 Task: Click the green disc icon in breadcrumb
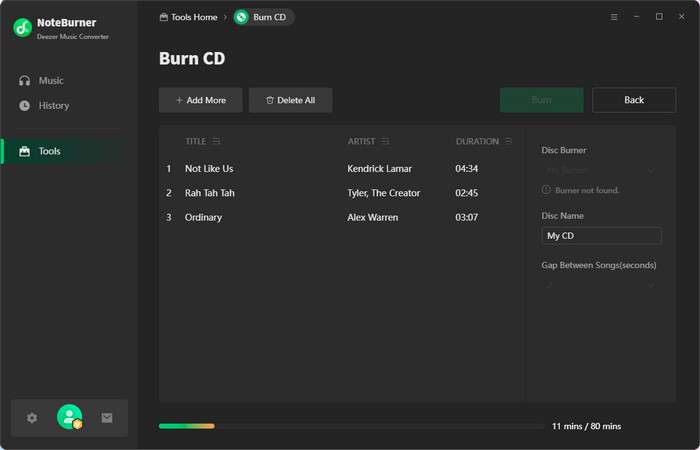242,17
